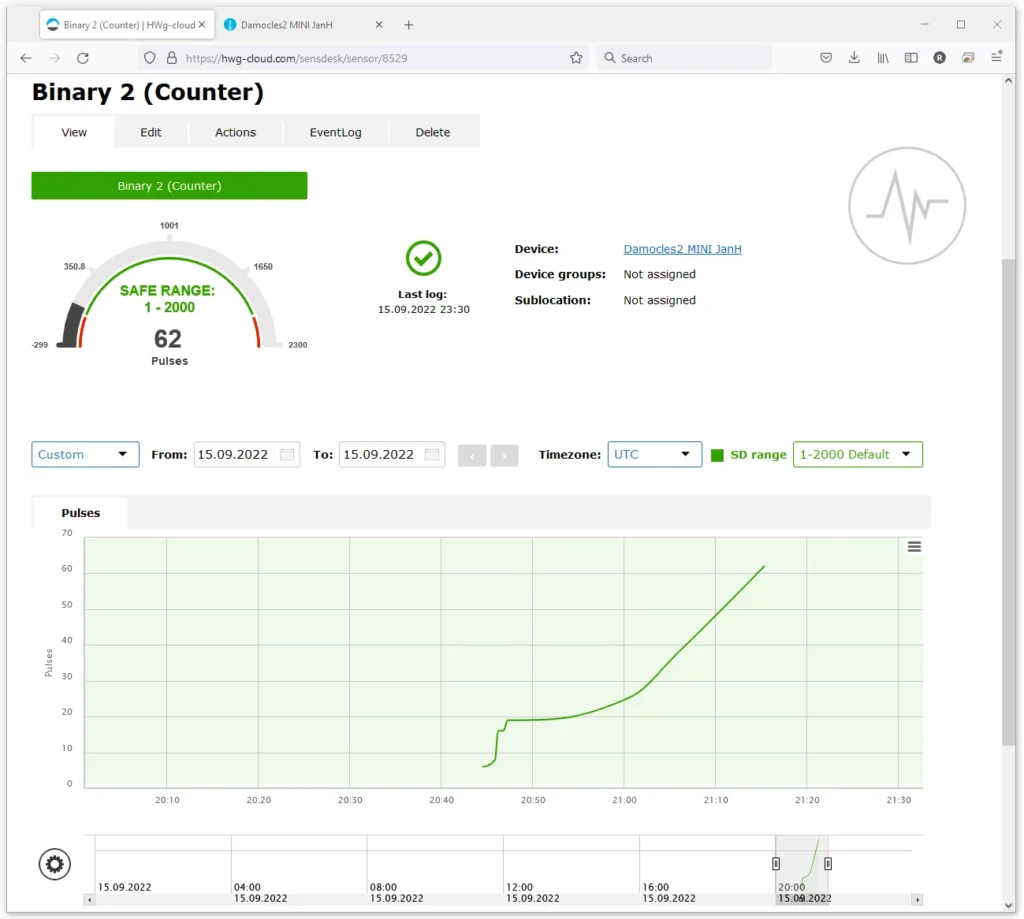Open the Firefox application menu
Viewport: 1024px width, 919px height.
tap(996, 58)
